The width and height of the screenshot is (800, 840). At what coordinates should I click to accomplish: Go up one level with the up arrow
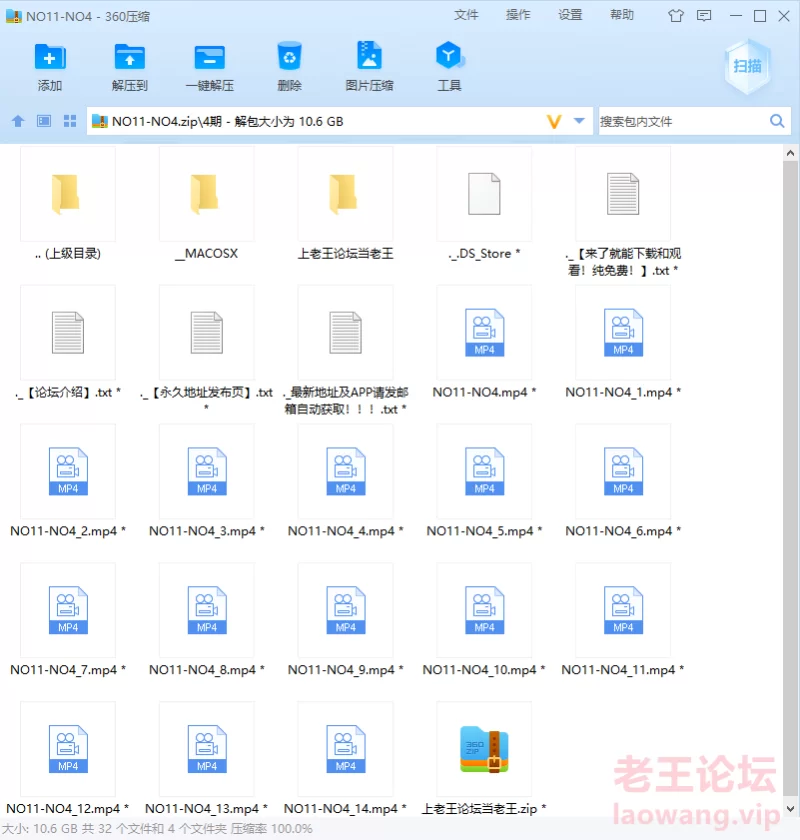pos(18,121)
